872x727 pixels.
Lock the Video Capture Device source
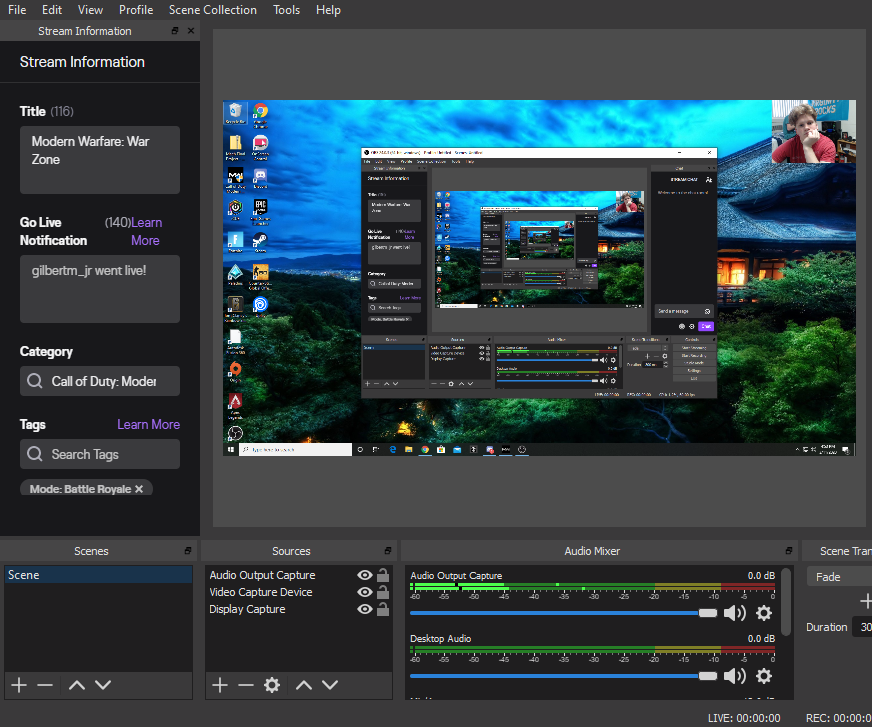382,592
